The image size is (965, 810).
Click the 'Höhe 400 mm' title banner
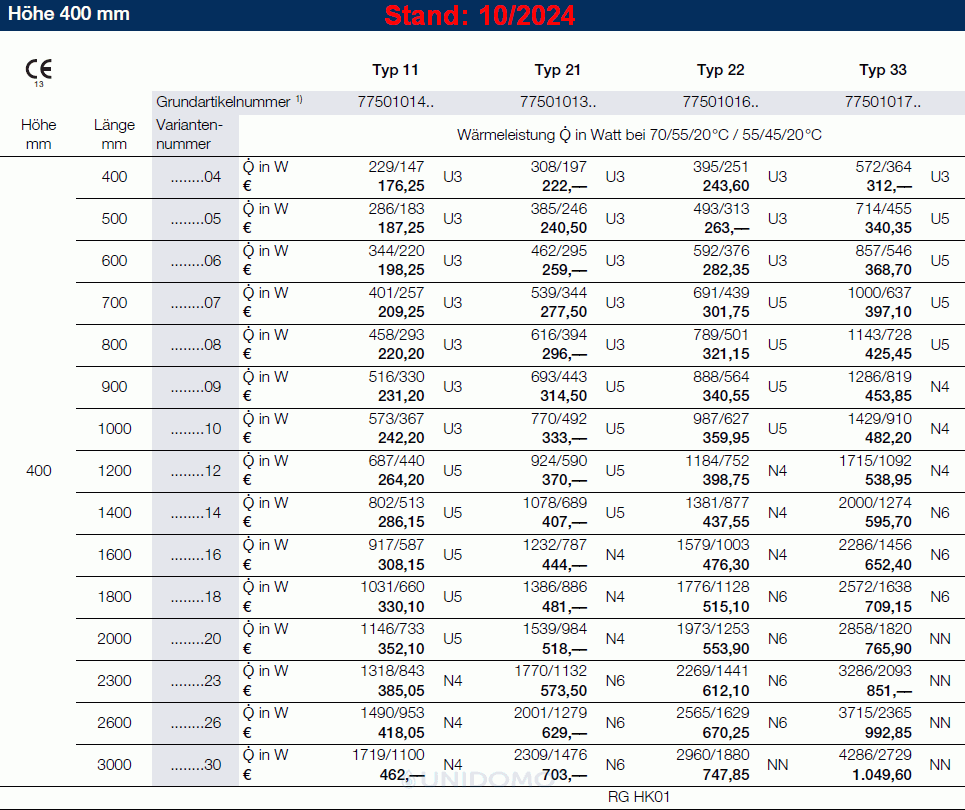[x=69, y=15]
